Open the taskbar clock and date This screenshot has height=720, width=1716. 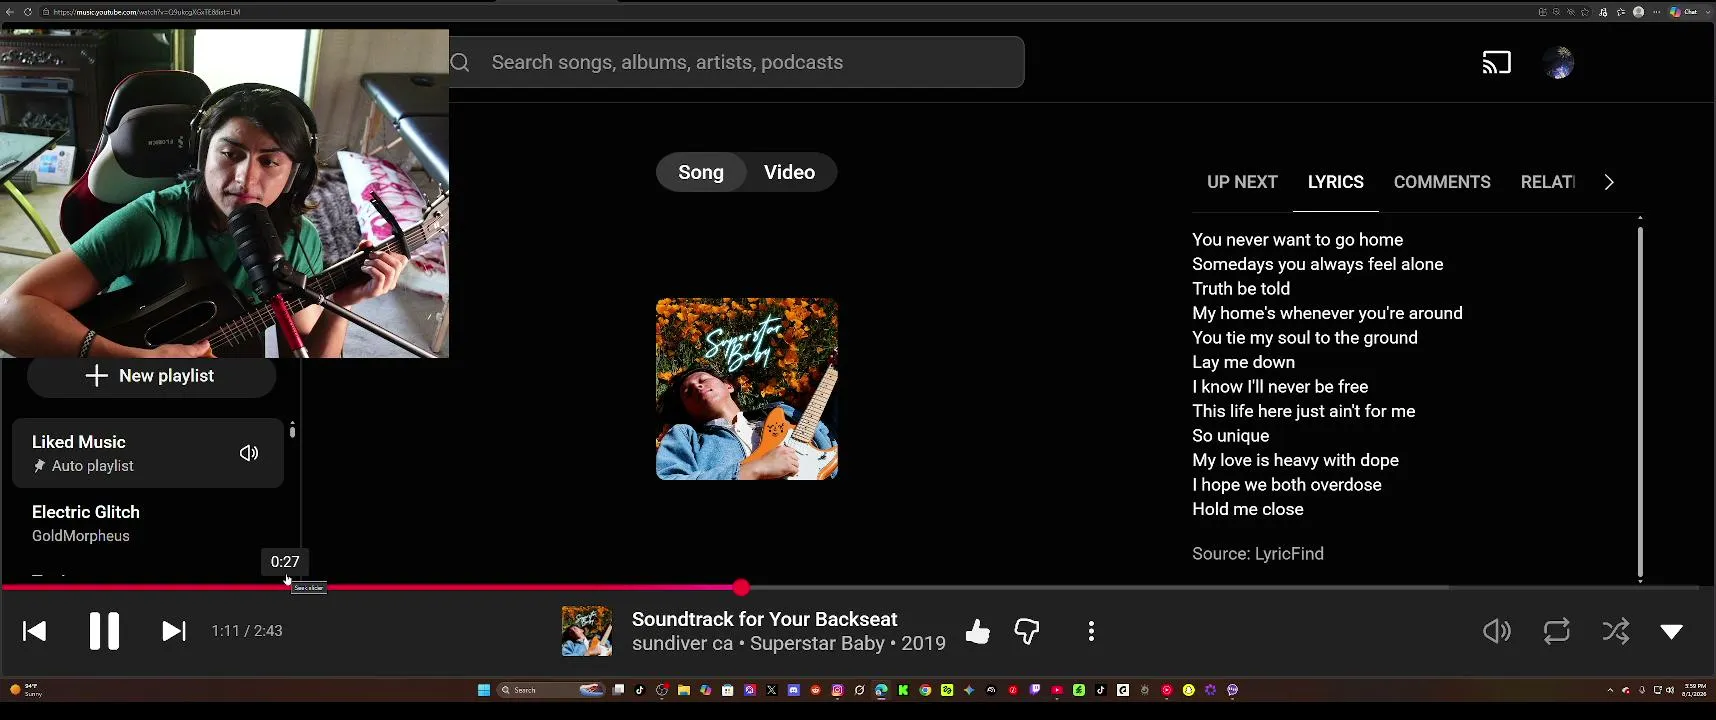tap(1696, 690)
